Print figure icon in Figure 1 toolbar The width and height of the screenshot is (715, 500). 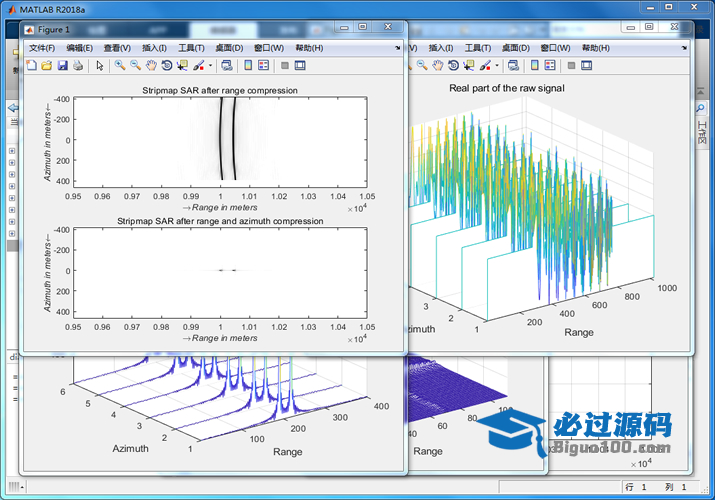tap(78, 66)
